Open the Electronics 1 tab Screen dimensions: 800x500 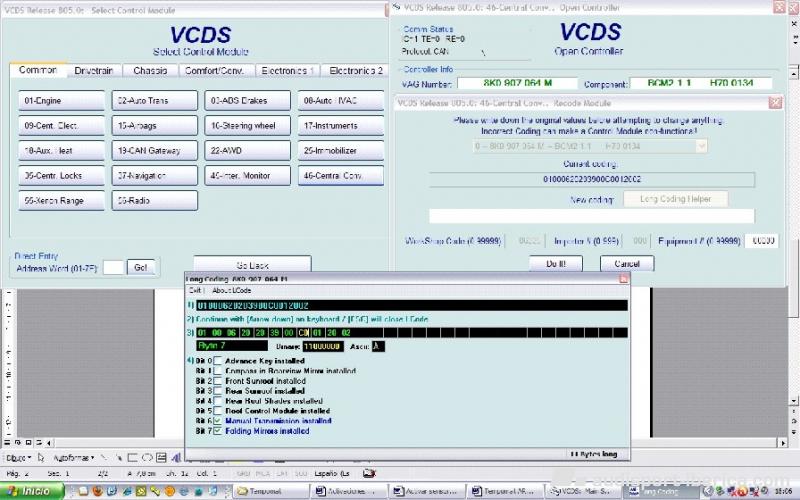pos(287,71)
